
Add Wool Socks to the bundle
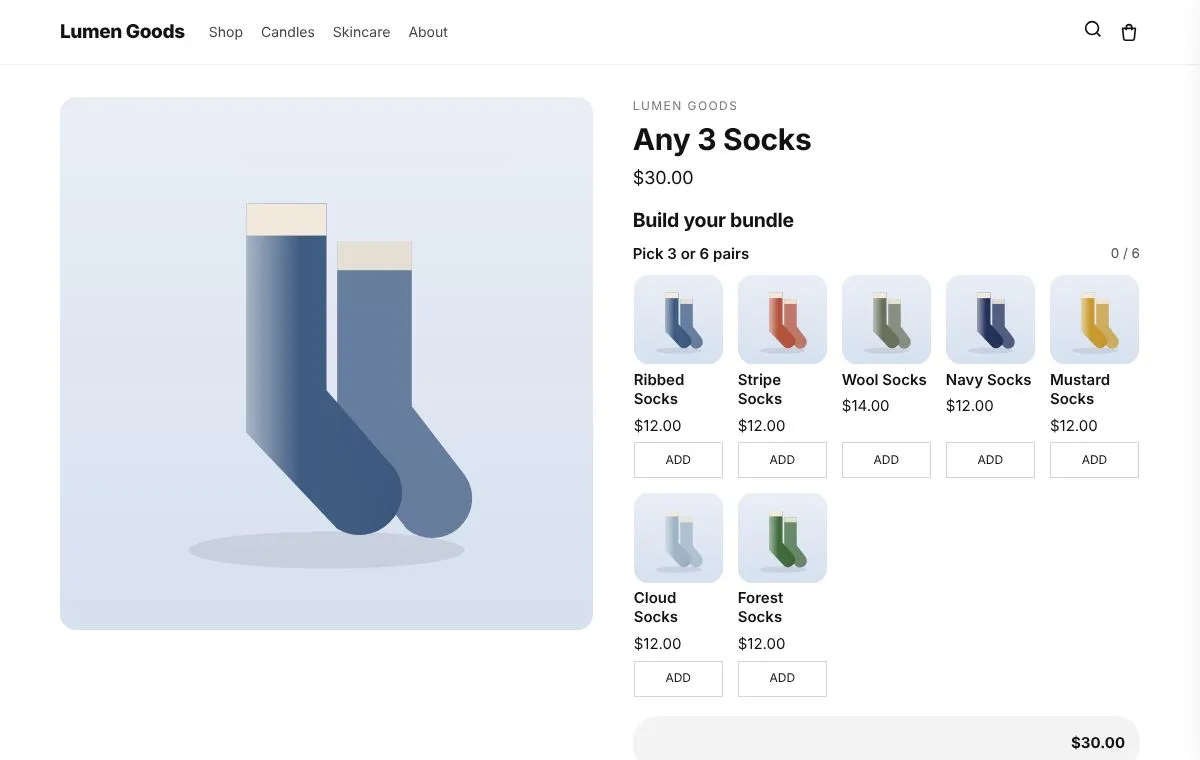(x=886, y=460)
